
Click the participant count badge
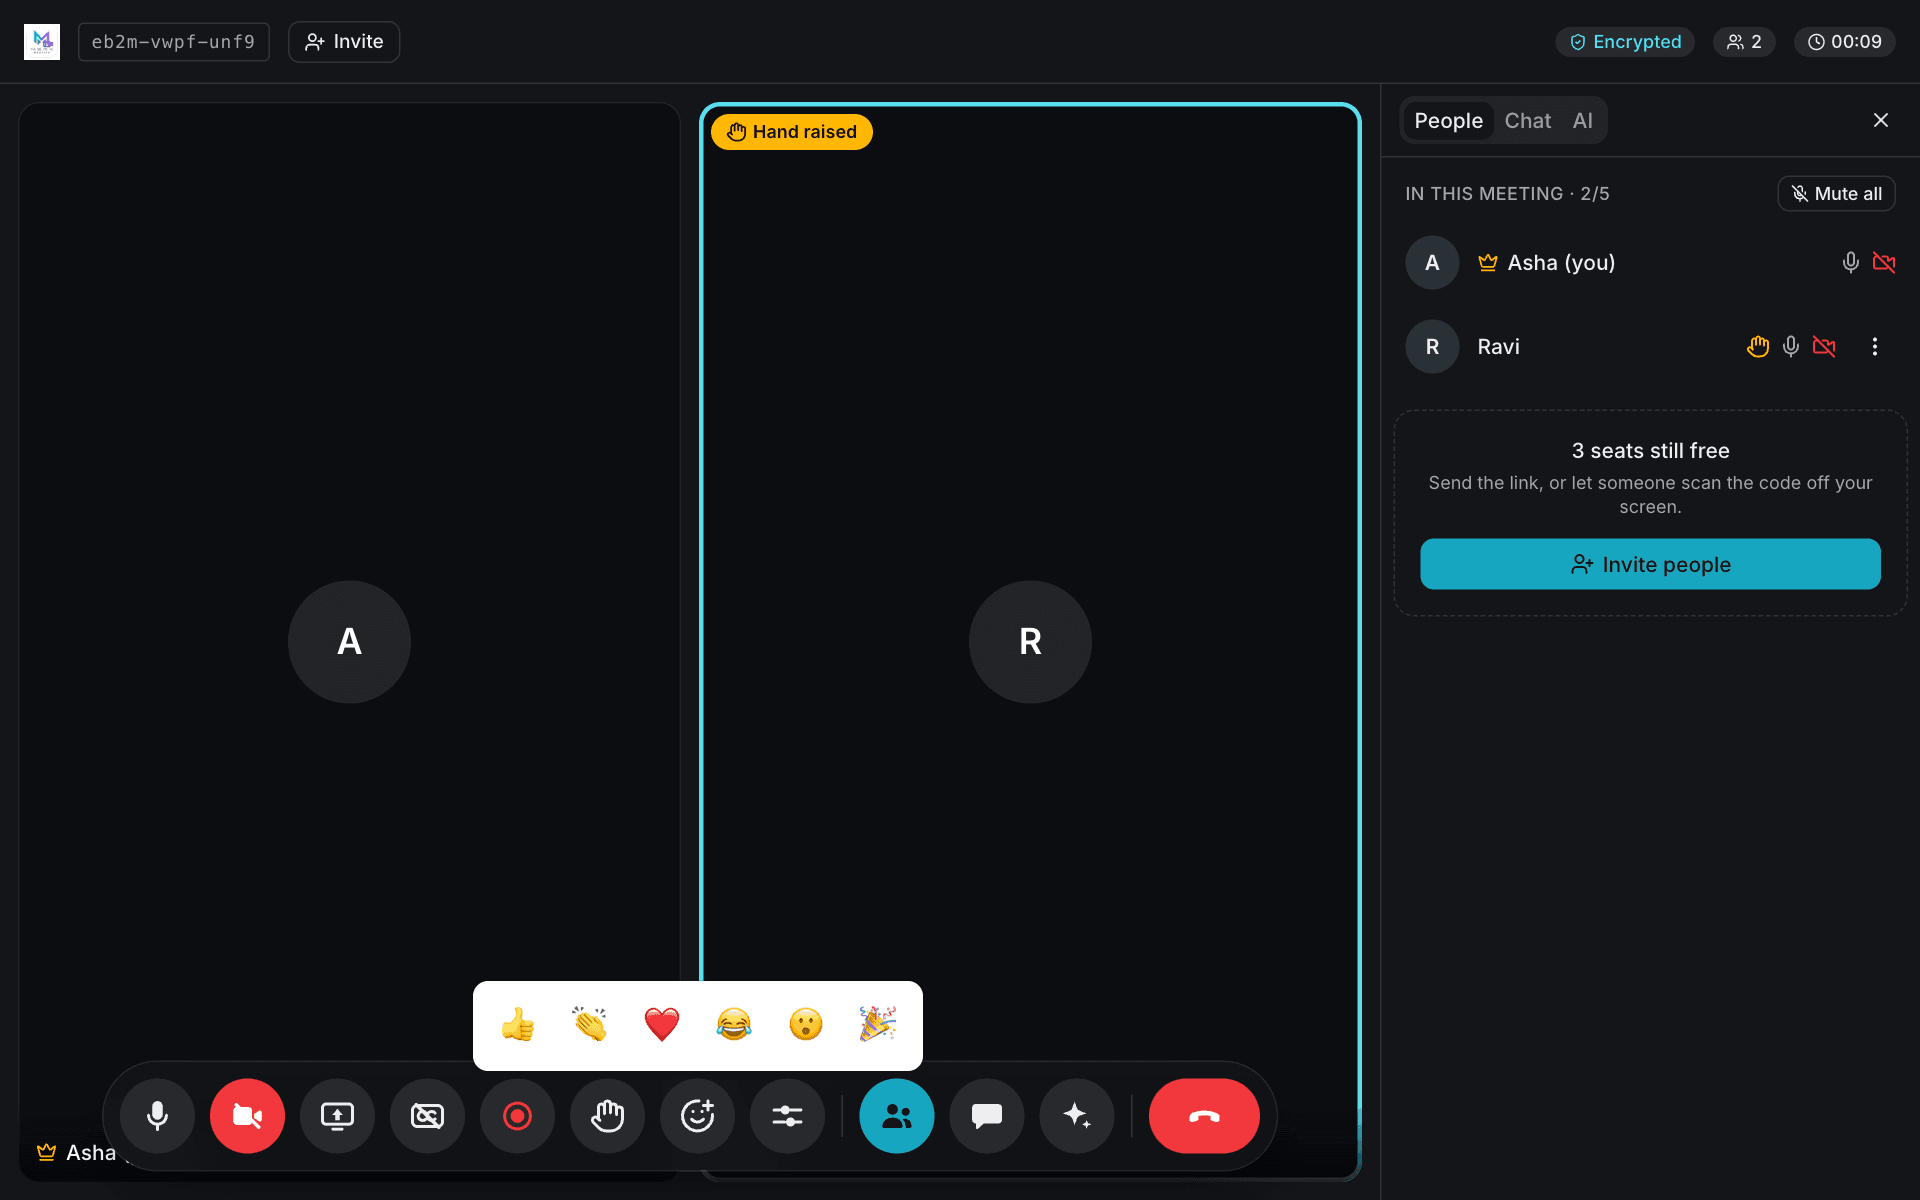(1744, 42)
